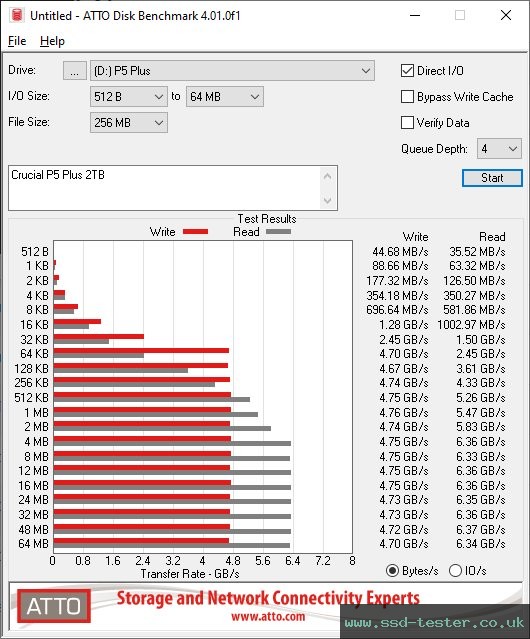Click the description box scroll up arrow

pyautogui.click(x=328, y=176)
